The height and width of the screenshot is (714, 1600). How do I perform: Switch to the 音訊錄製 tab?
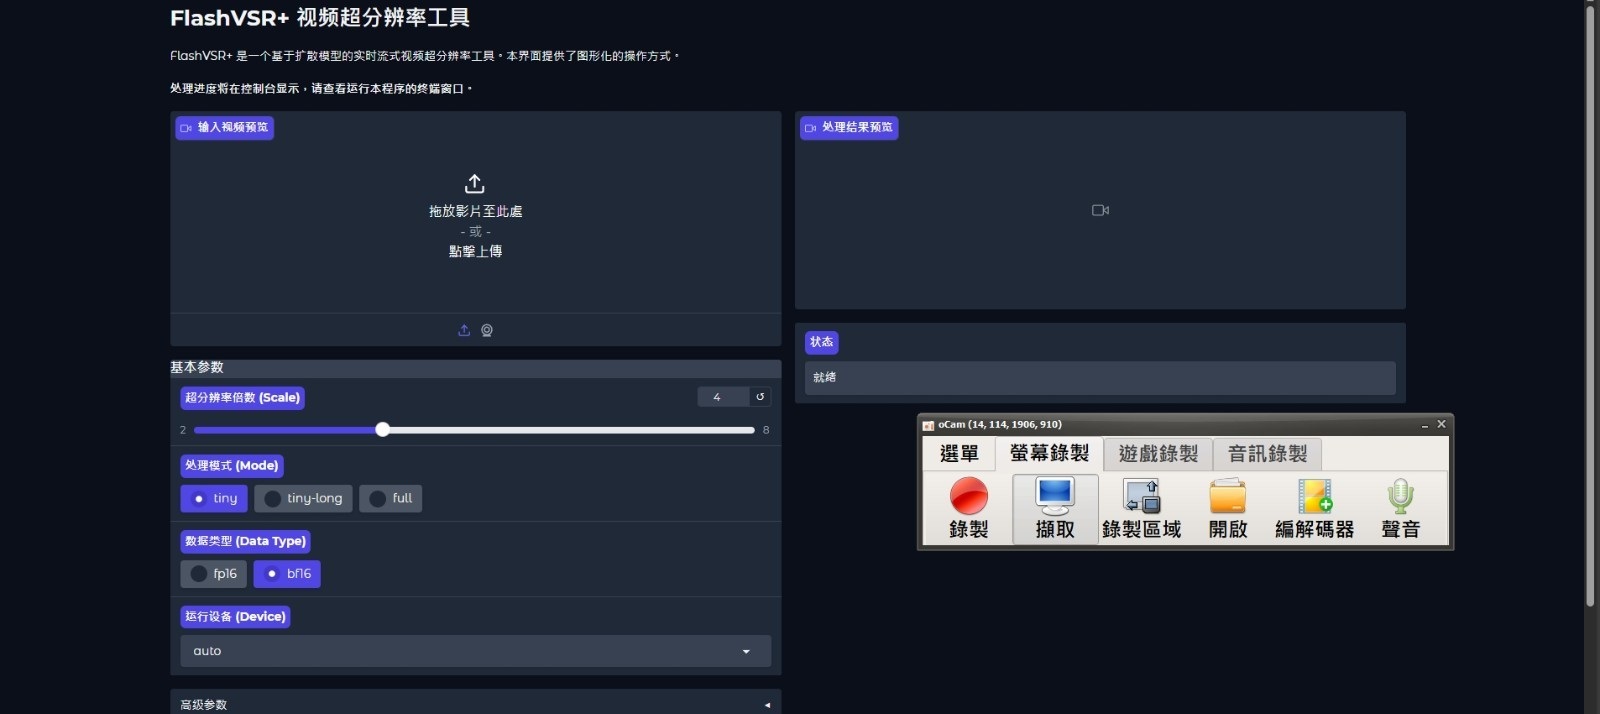[x=1267, y=454]
